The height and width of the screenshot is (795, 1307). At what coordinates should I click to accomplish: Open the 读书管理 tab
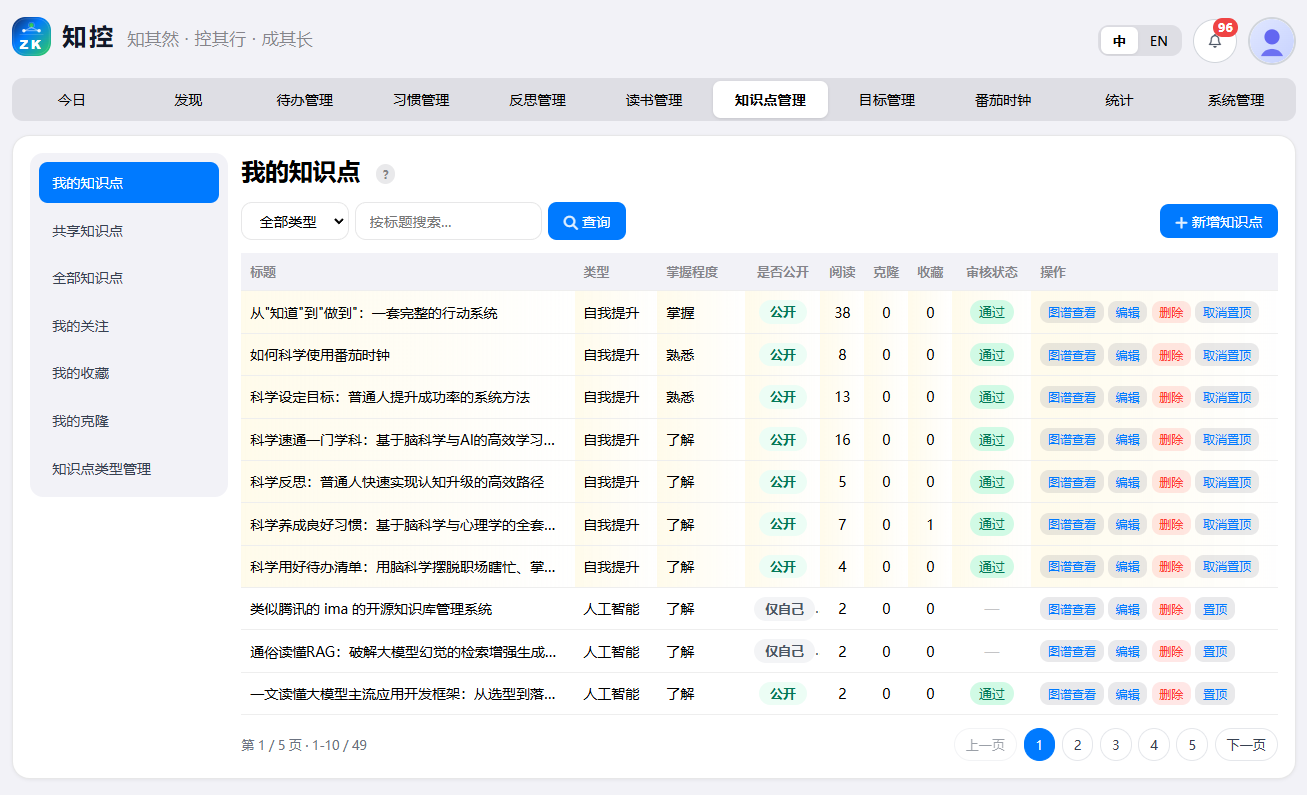point(654,100)
